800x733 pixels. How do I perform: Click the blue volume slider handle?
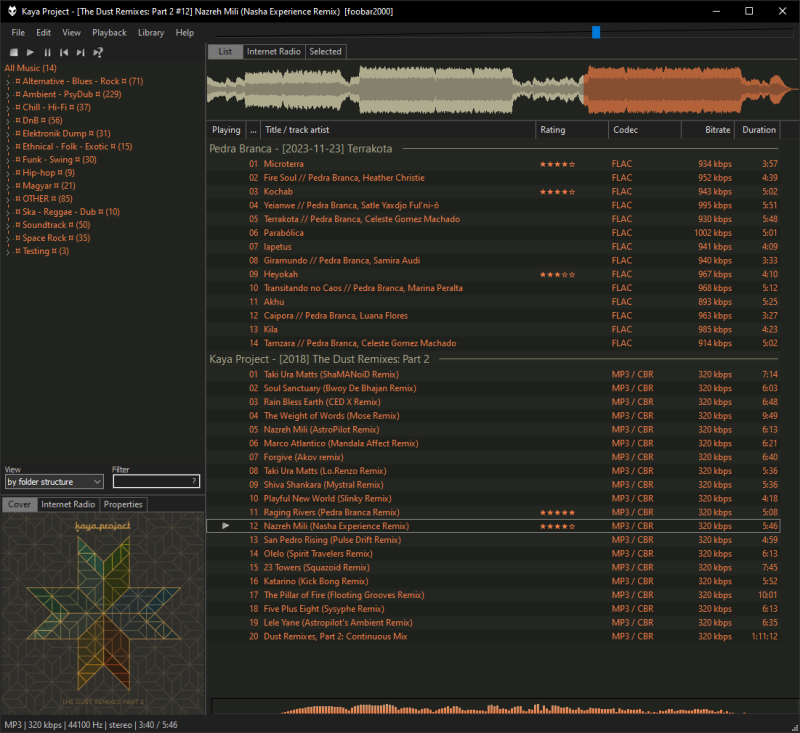596,32
